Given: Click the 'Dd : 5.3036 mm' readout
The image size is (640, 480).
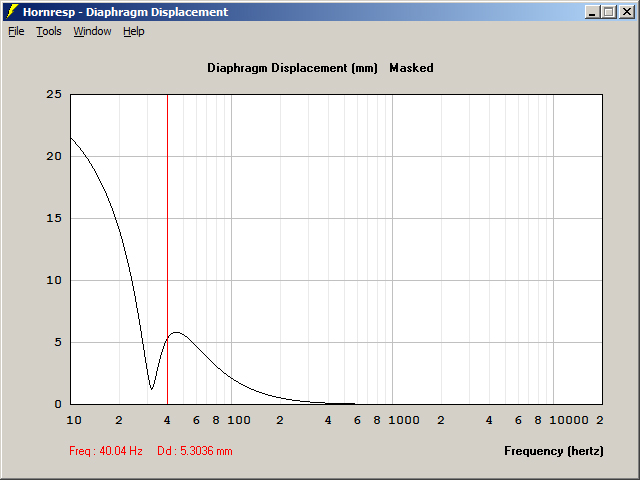Looking at the screenshot, I should [x=195, y=451].
